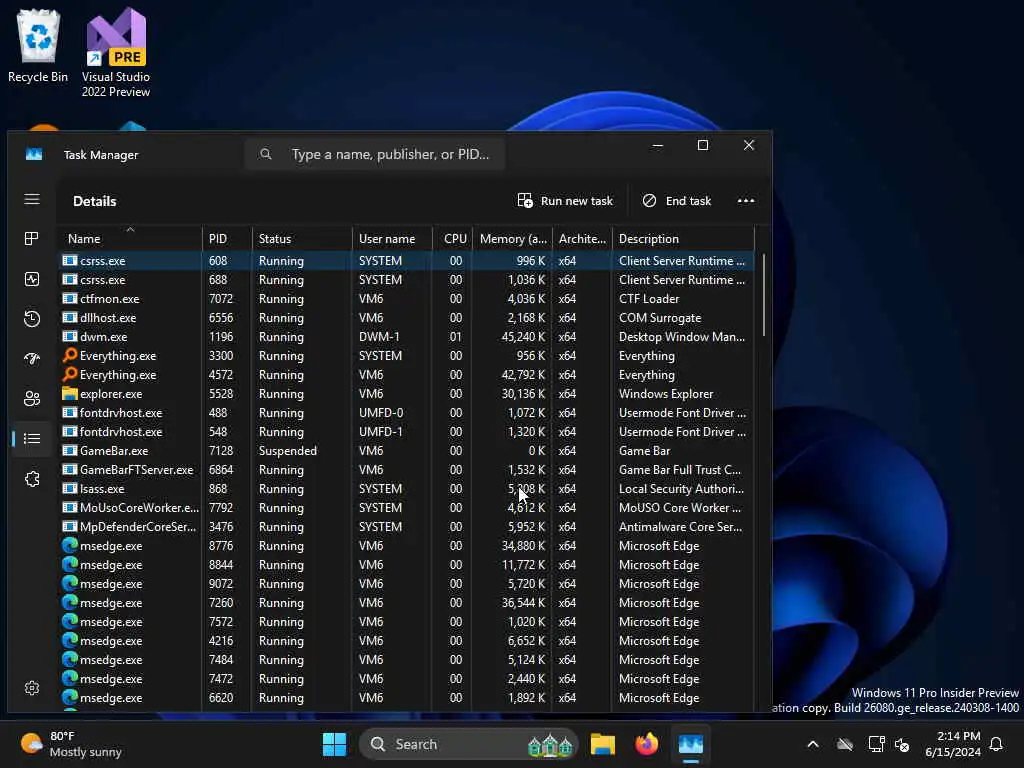Launch Firefox from the taskbar
The image size is (1024, 768).
click(647, 744)
